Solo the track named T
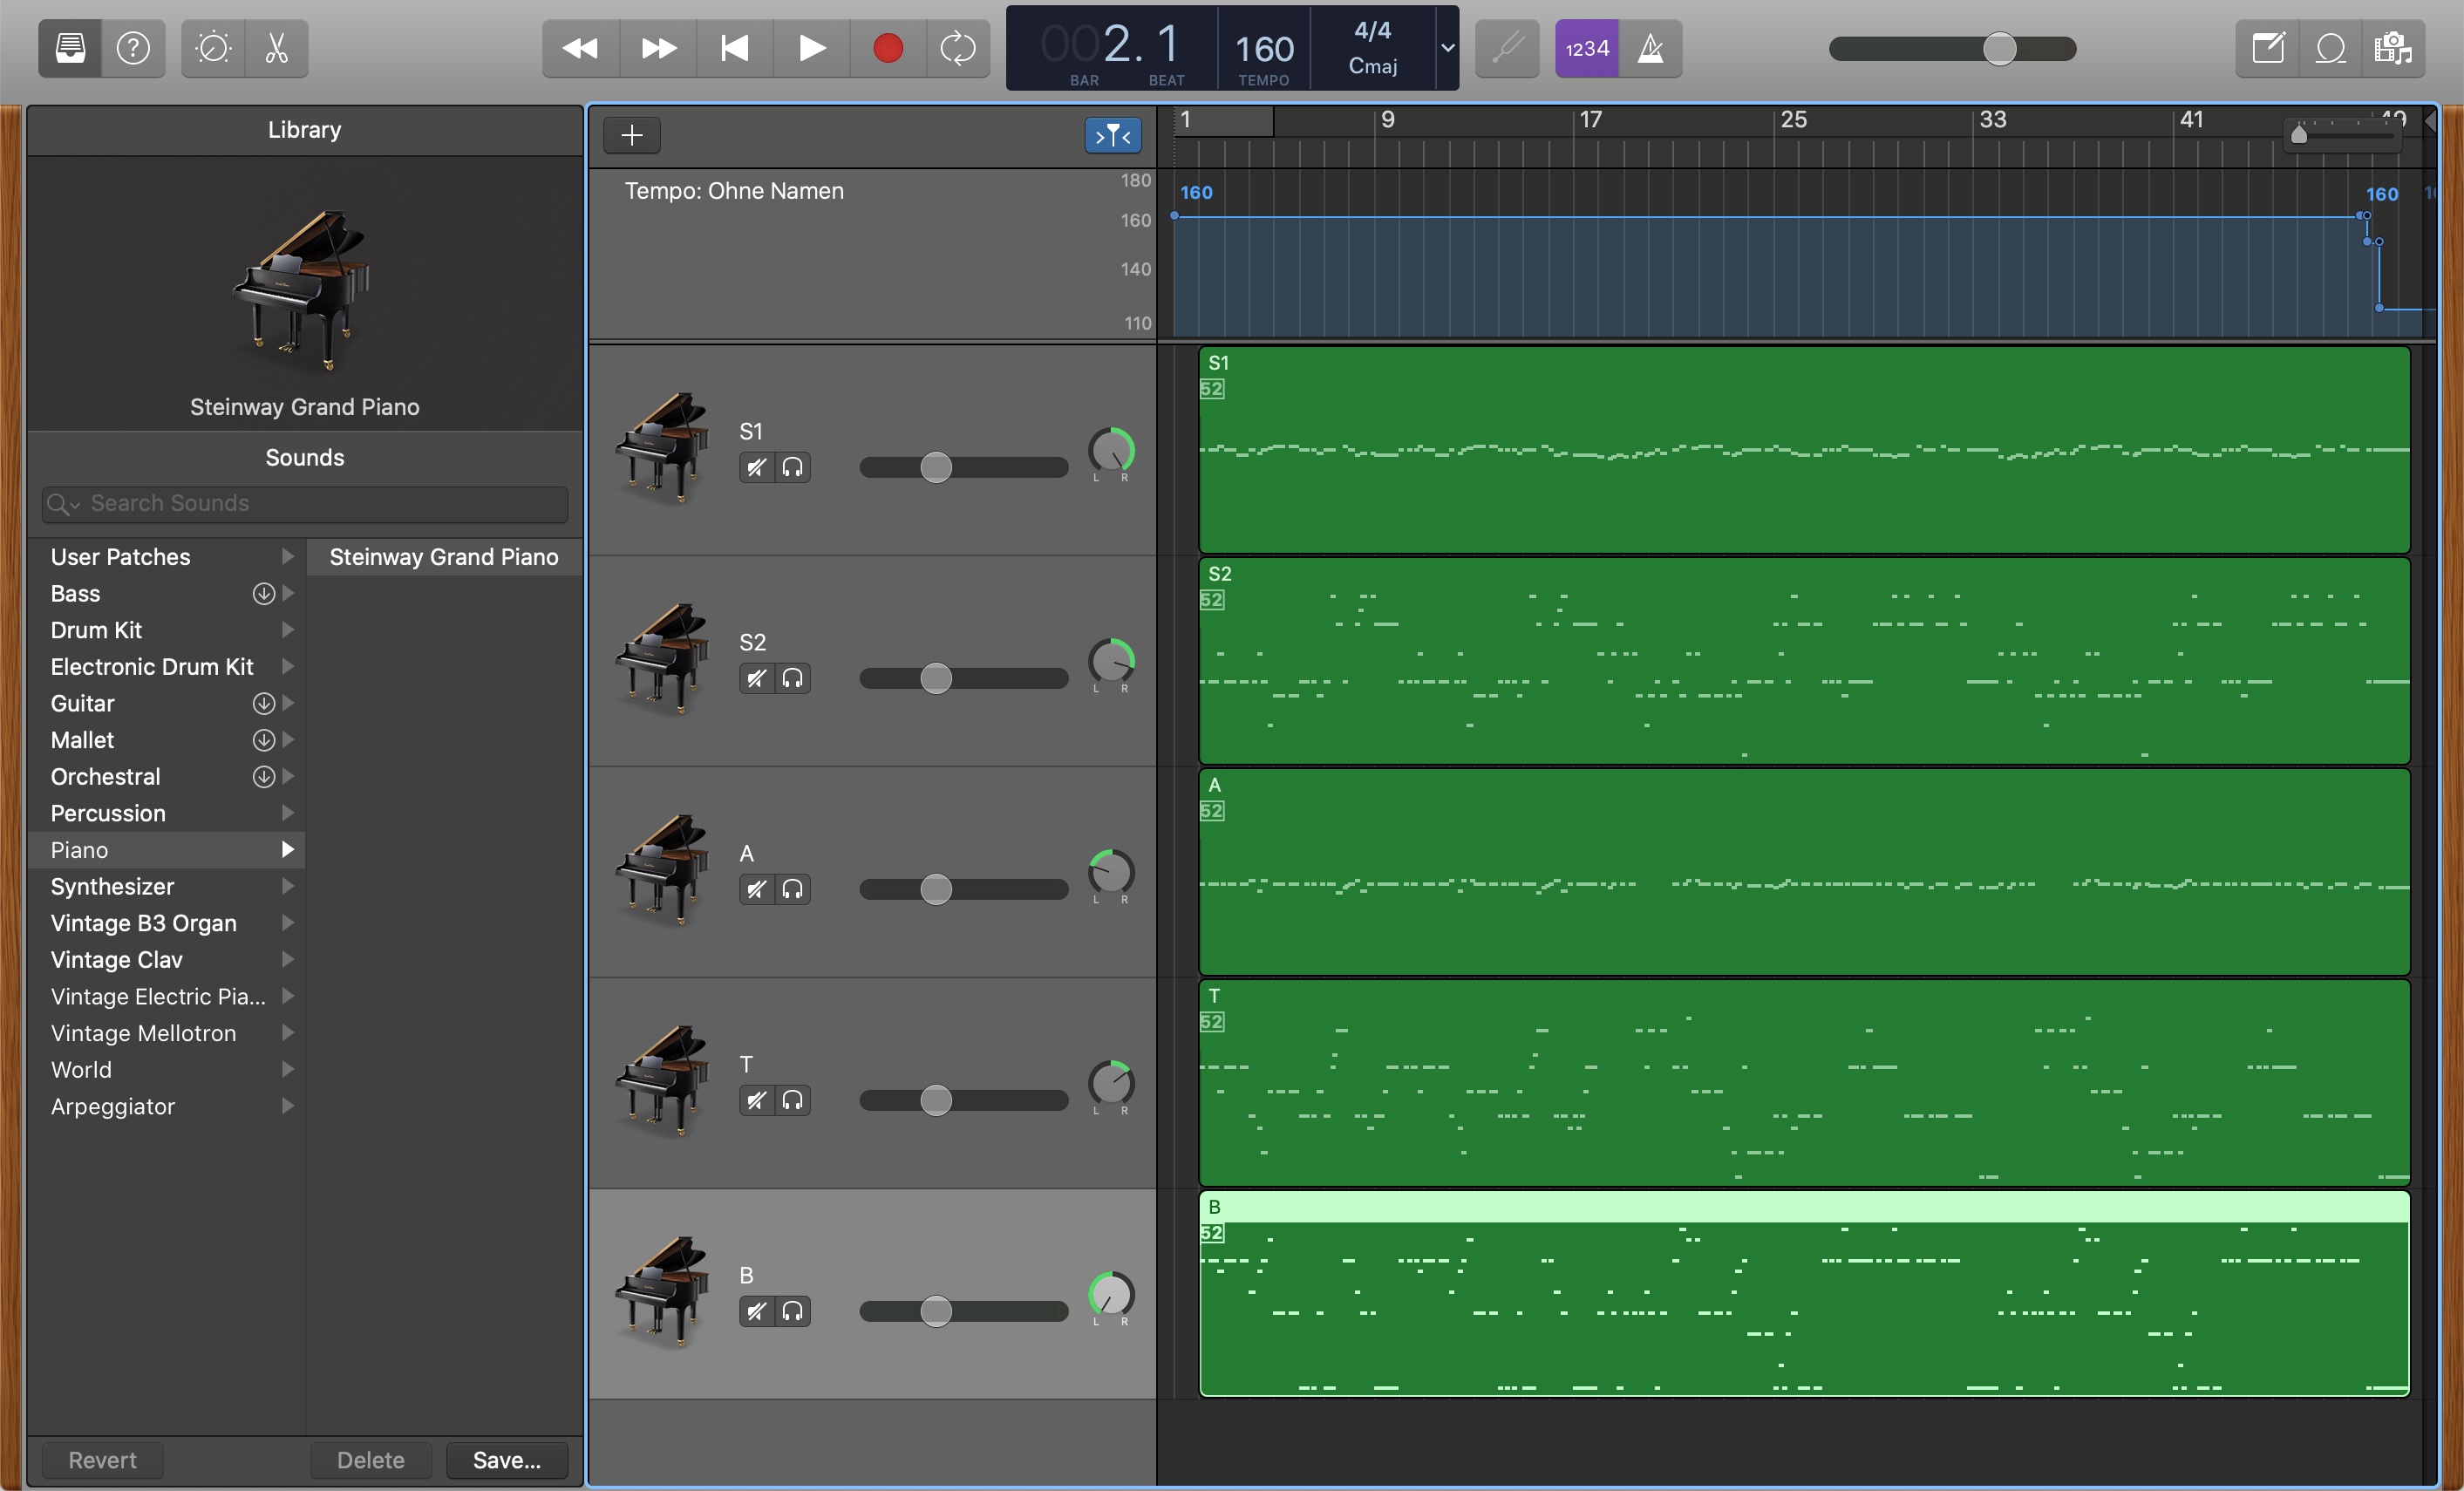This screenshot has width=2464, height=1491. [x=793, y=1100]
